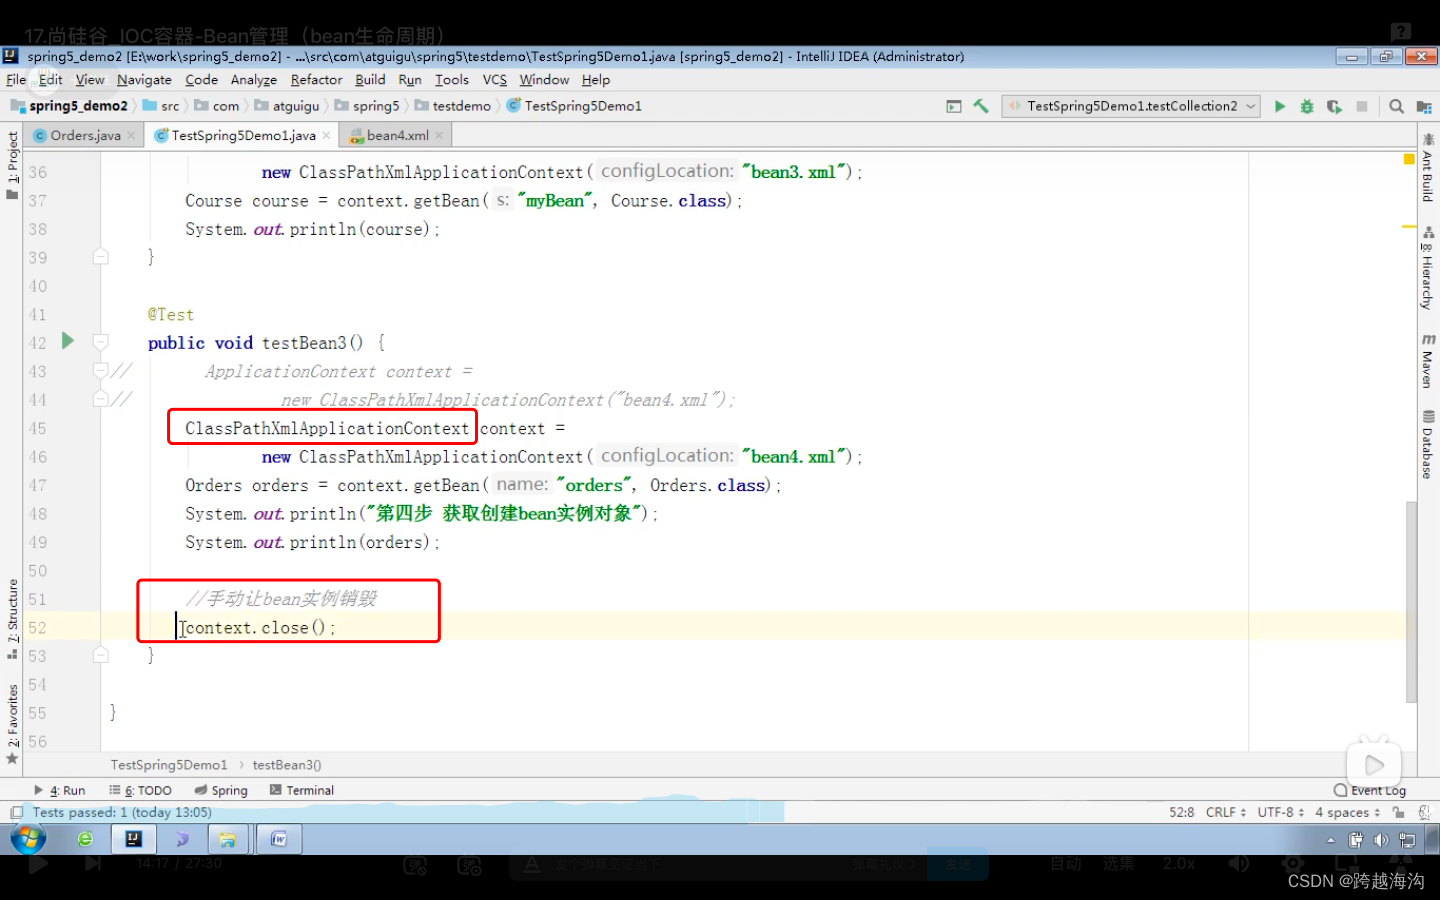Show hidden system tray icons
Image resolution: width=1440 pixels, height=900 pixels.
pos(1331,840)
